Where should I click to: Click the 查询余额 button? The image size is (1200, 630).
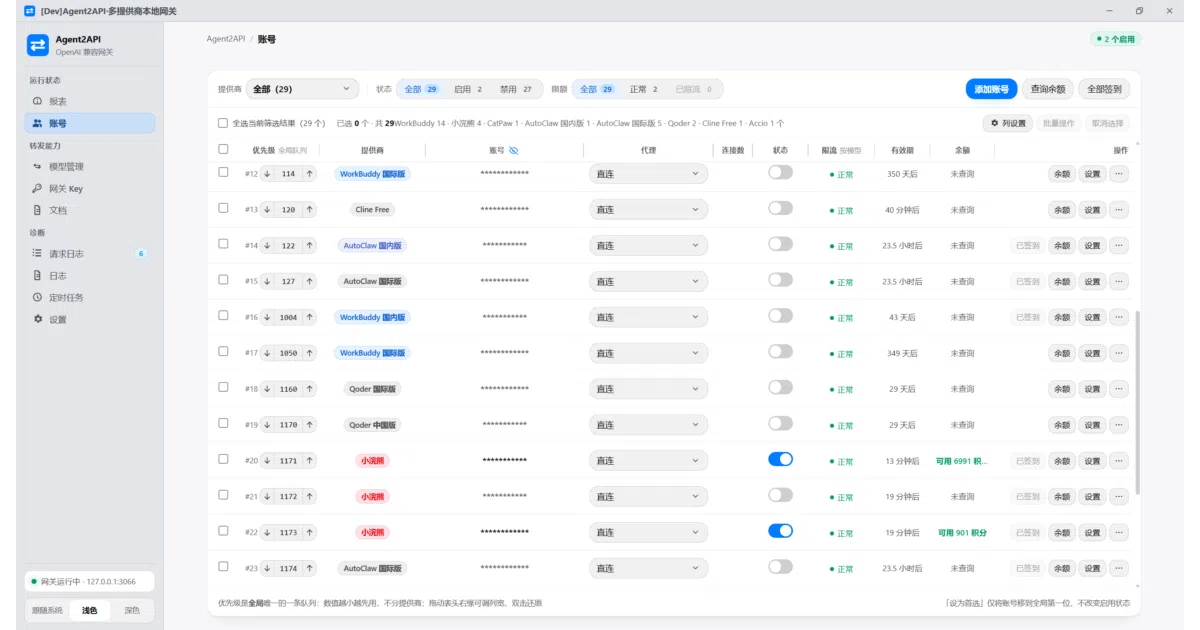coord(1048,89)
